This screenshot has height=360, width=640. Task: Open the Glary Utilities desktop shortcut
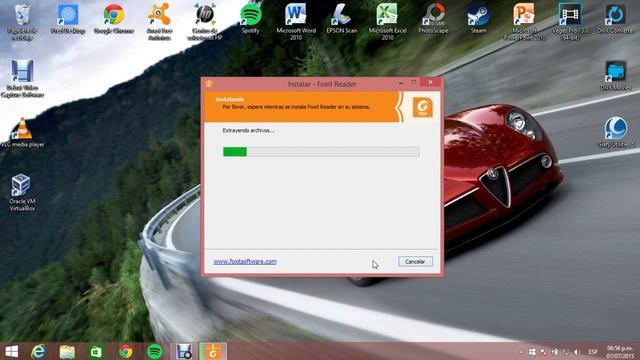[616, 131]
